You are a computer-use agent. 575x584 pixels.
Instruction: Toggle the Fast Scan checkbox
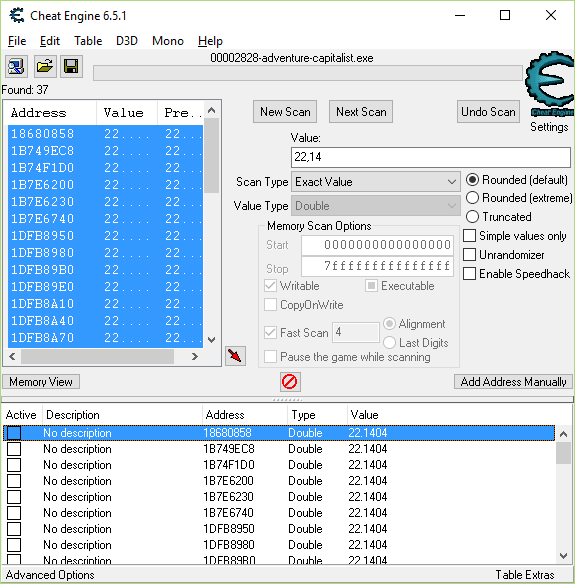[x=270, y=332]
